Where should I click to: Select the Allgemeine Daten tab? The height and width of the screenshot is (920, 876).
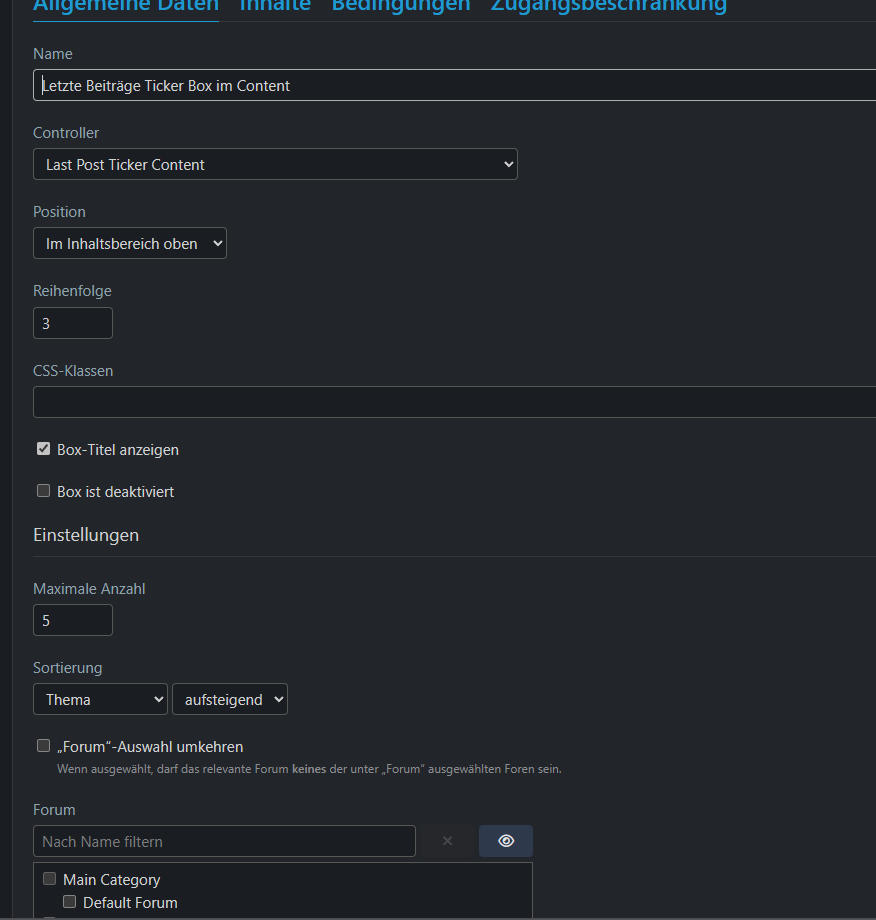[126, 6]
